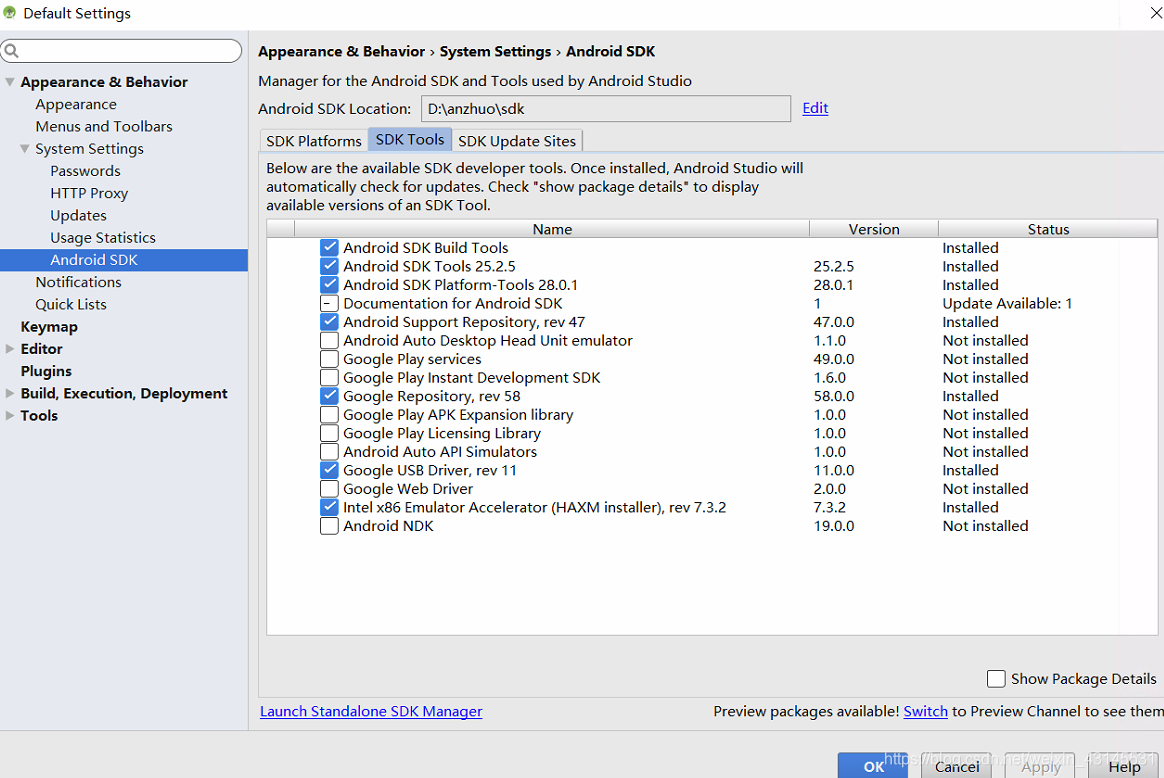Check Google Play Instant Development SDK
The width and height of the screenshot is (1164, 778).
(x=329, y=377)
